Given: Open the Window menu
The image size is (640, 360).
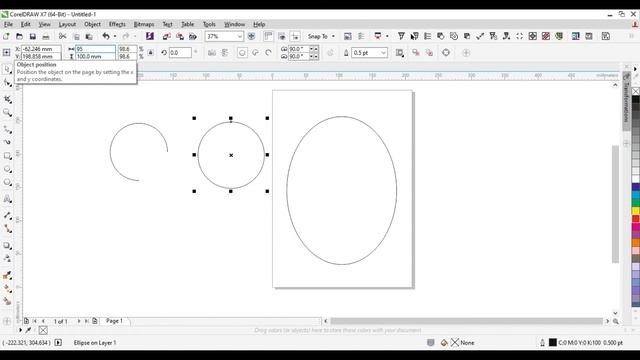Looking at the screenshot, I should (234, 24).
